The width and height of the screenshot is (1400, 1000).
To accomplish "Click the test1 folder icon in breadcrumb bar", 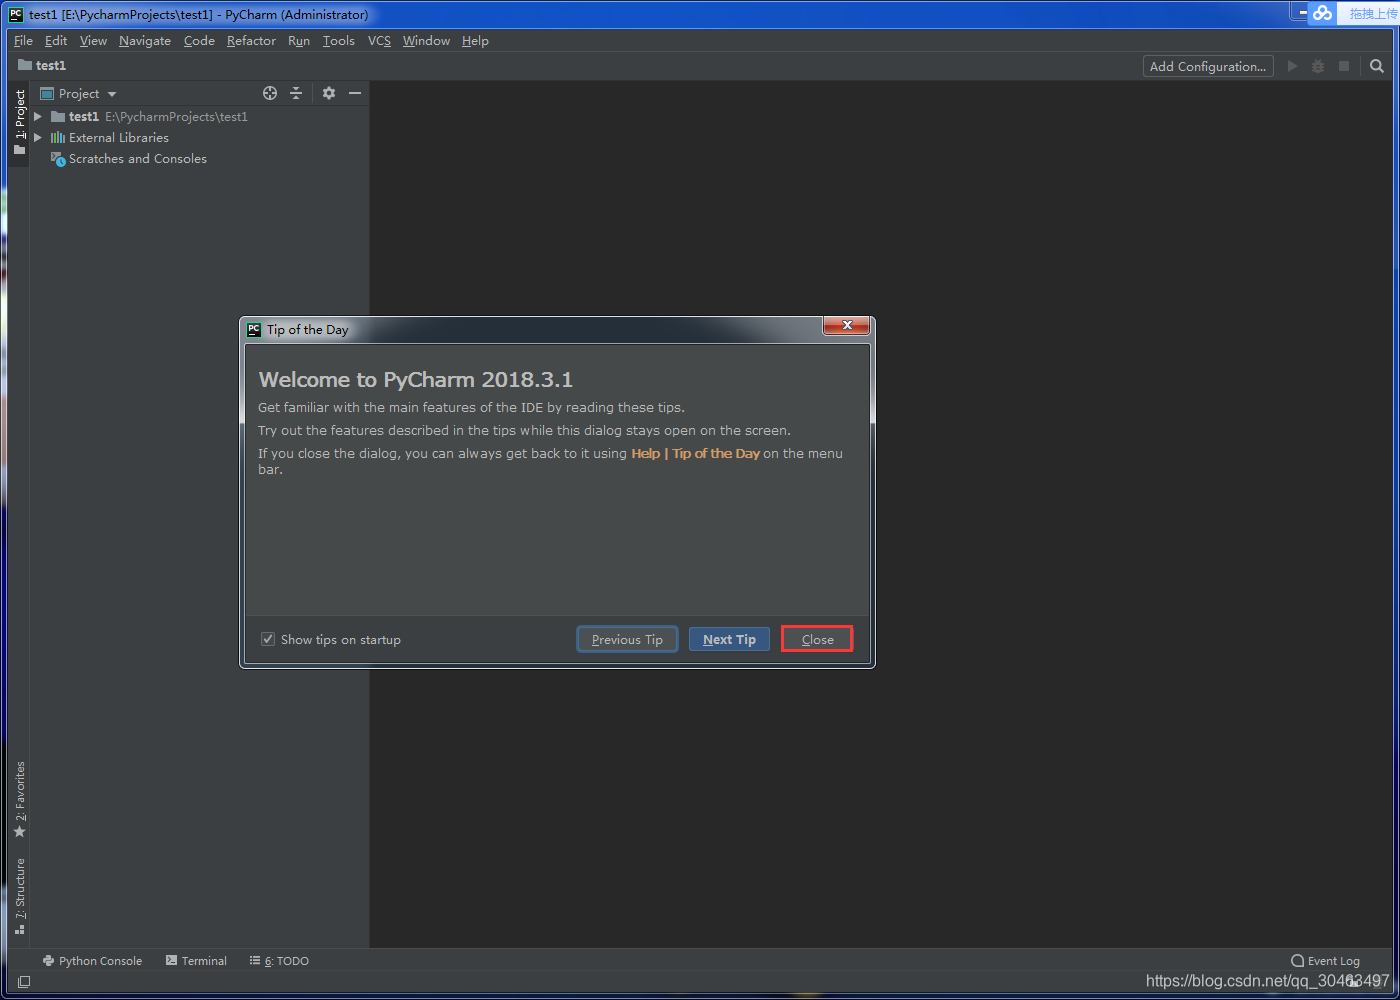I will (x=25, y=65).
